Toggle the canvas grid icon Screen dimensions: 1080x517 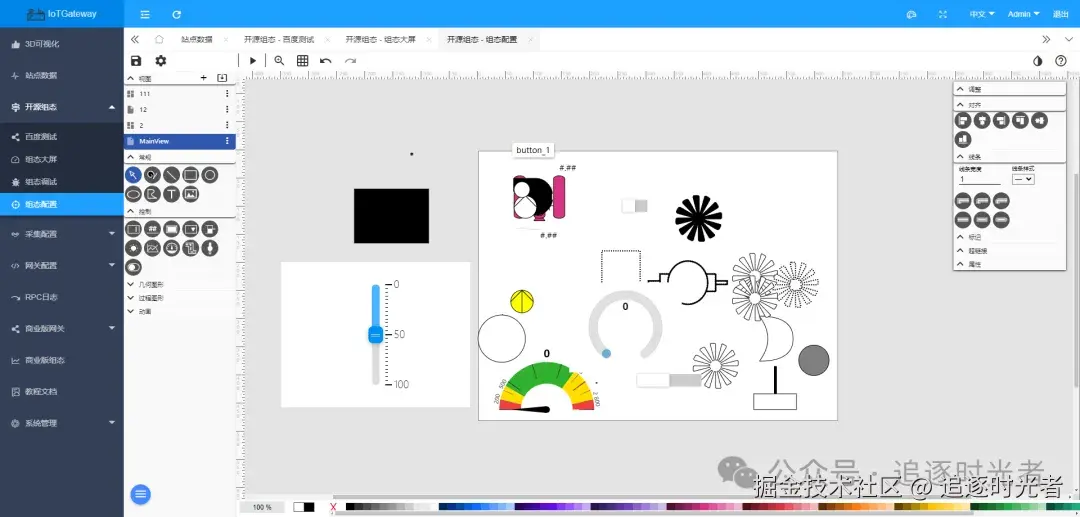click(302, 61)
